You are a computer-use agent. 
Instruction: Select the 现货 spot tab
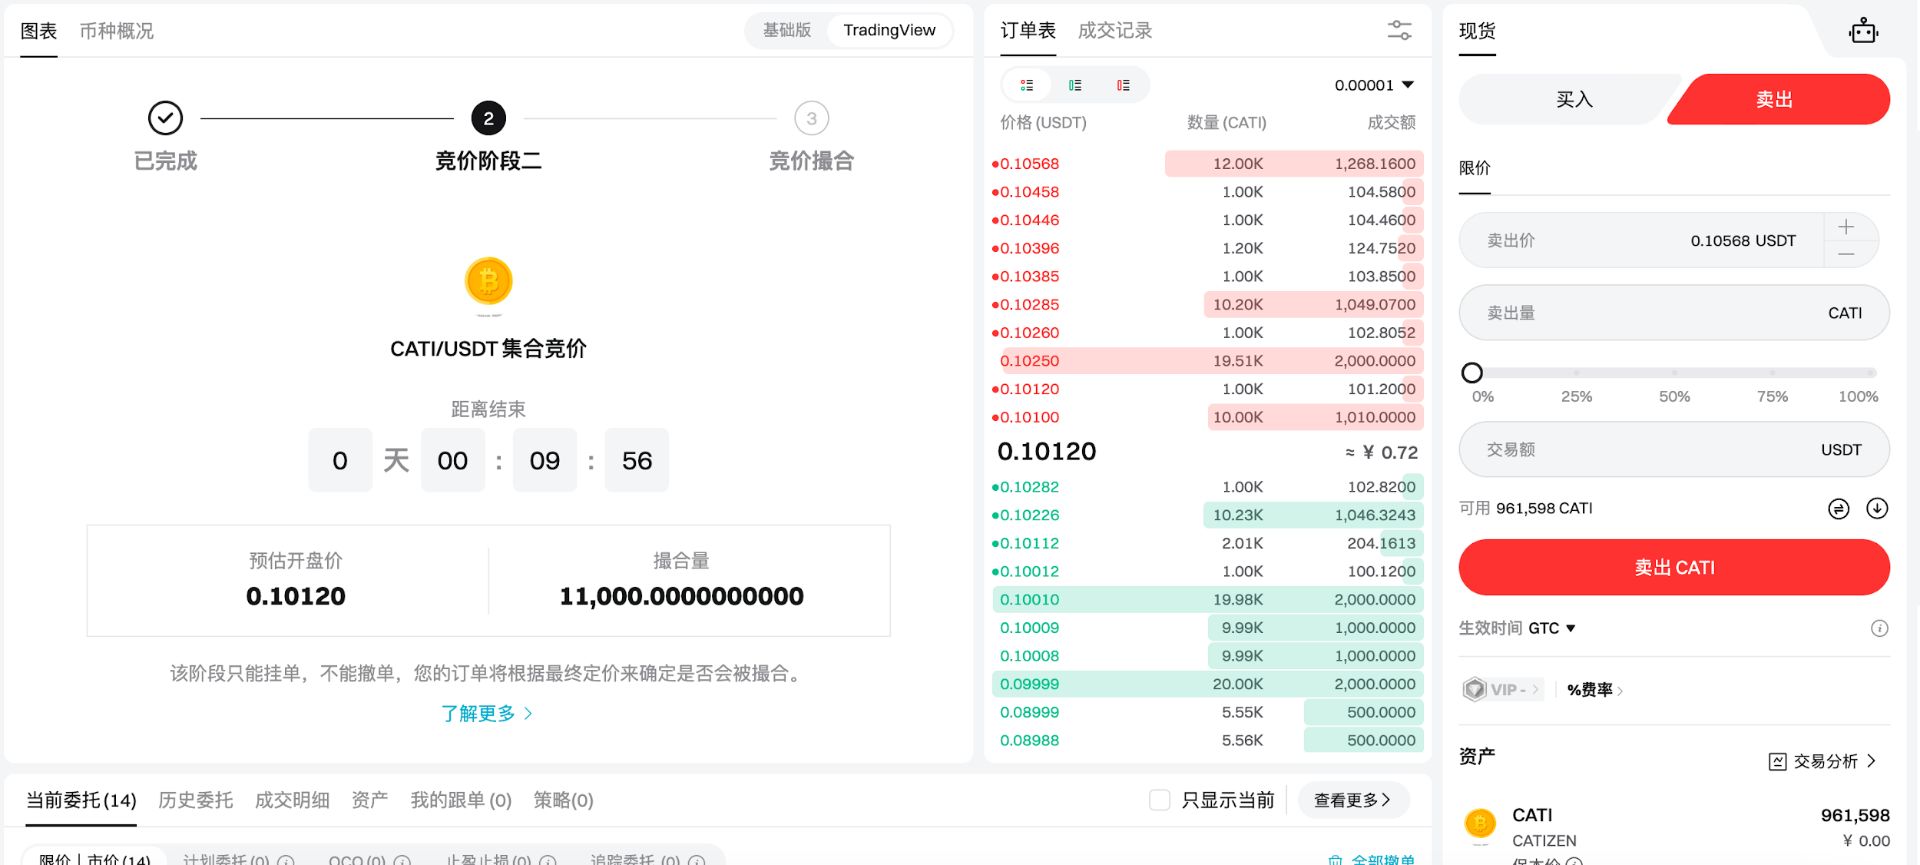coord(1477,31)
